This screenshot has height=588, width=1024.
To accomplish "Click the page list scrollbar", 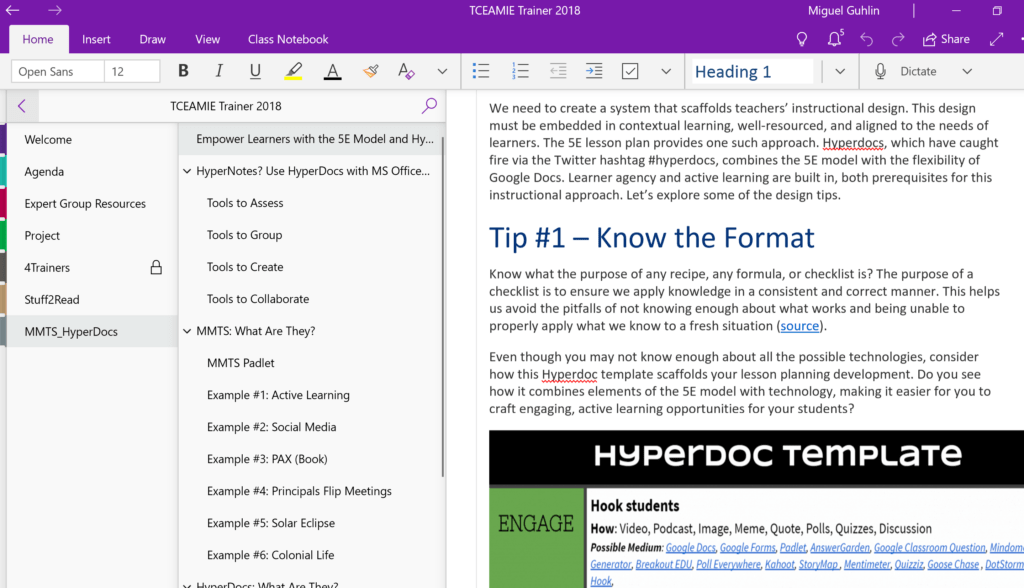I will pos(443,307).
